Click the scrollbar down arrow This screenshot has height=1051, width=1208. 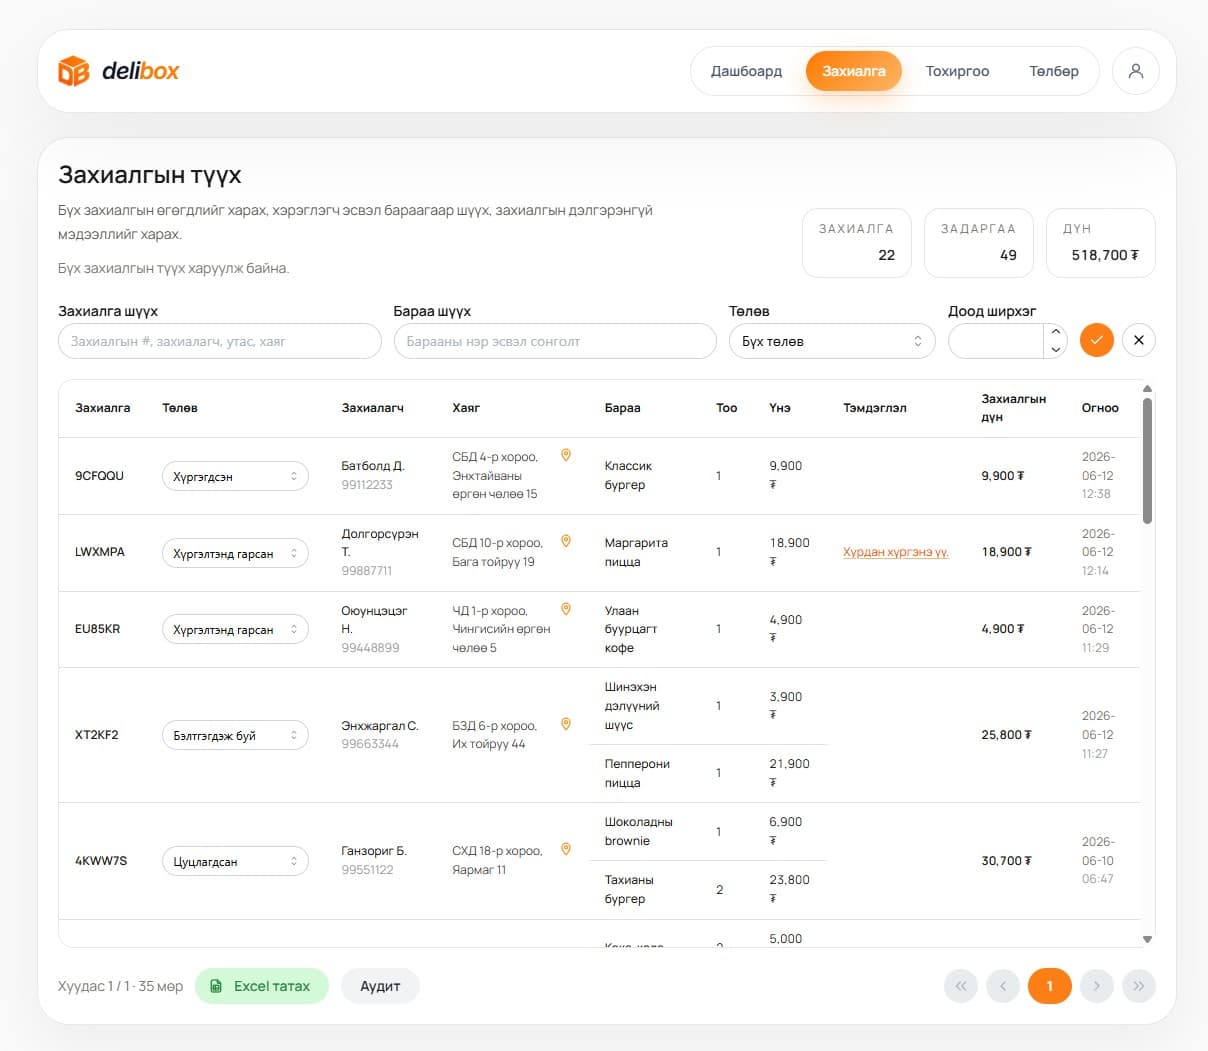click(x=1147, y=939)
